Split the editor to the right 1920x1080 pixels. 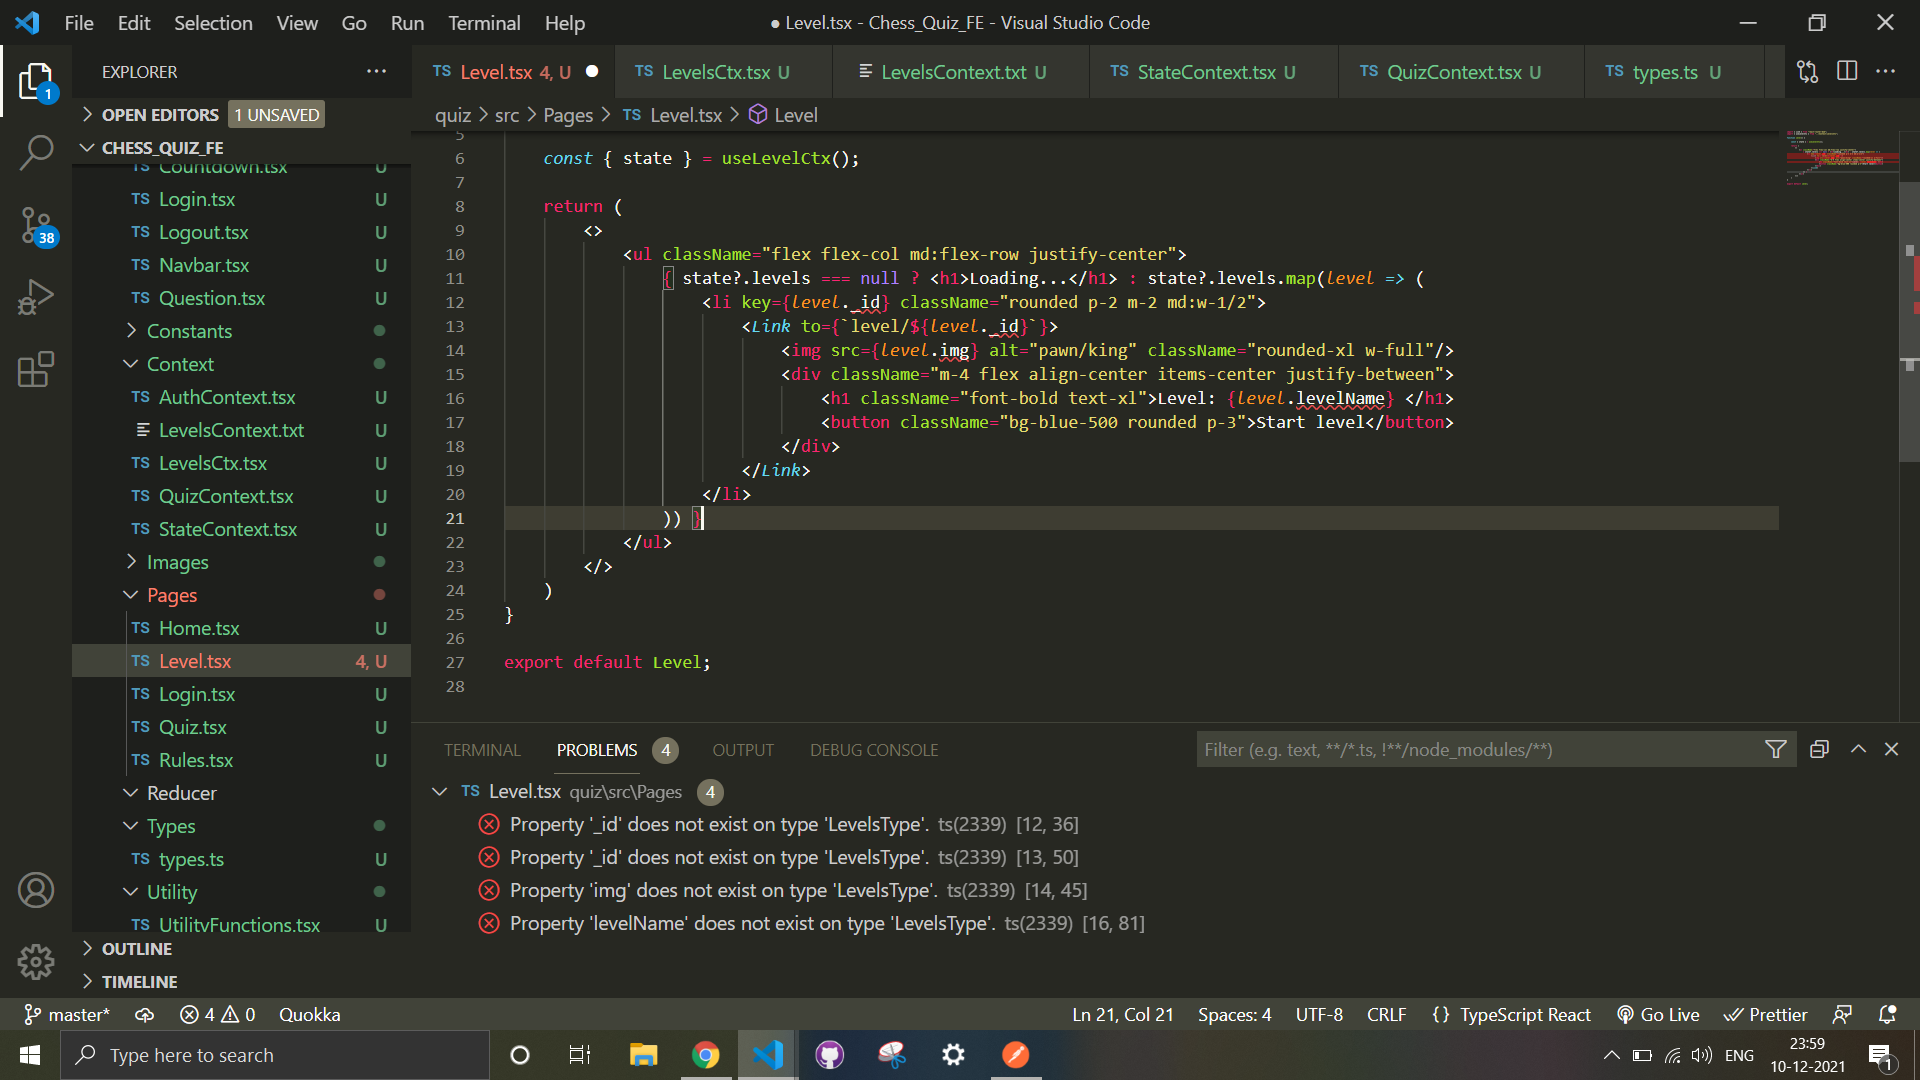pyautogui.click(x=1847, y=72)
